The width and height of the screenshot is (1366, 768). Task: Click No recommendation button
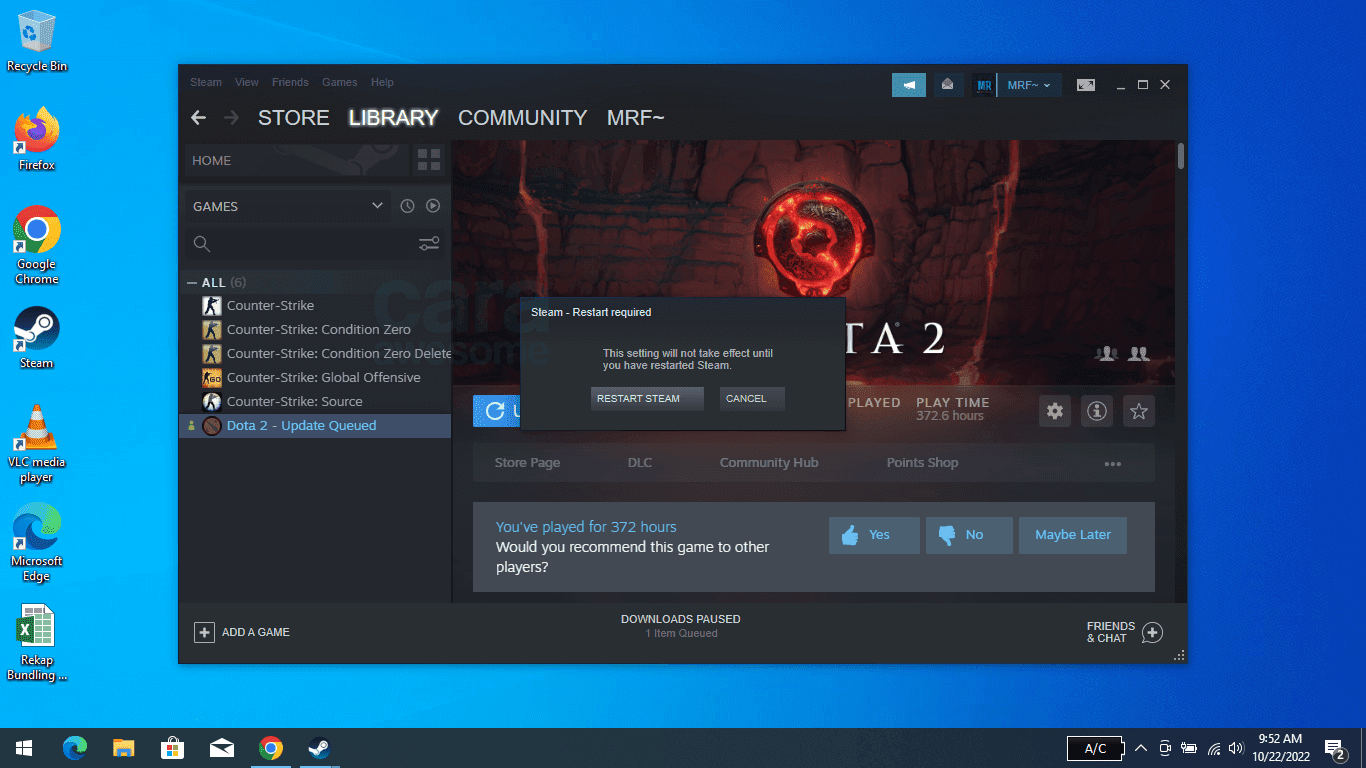(x=969, y=535)
